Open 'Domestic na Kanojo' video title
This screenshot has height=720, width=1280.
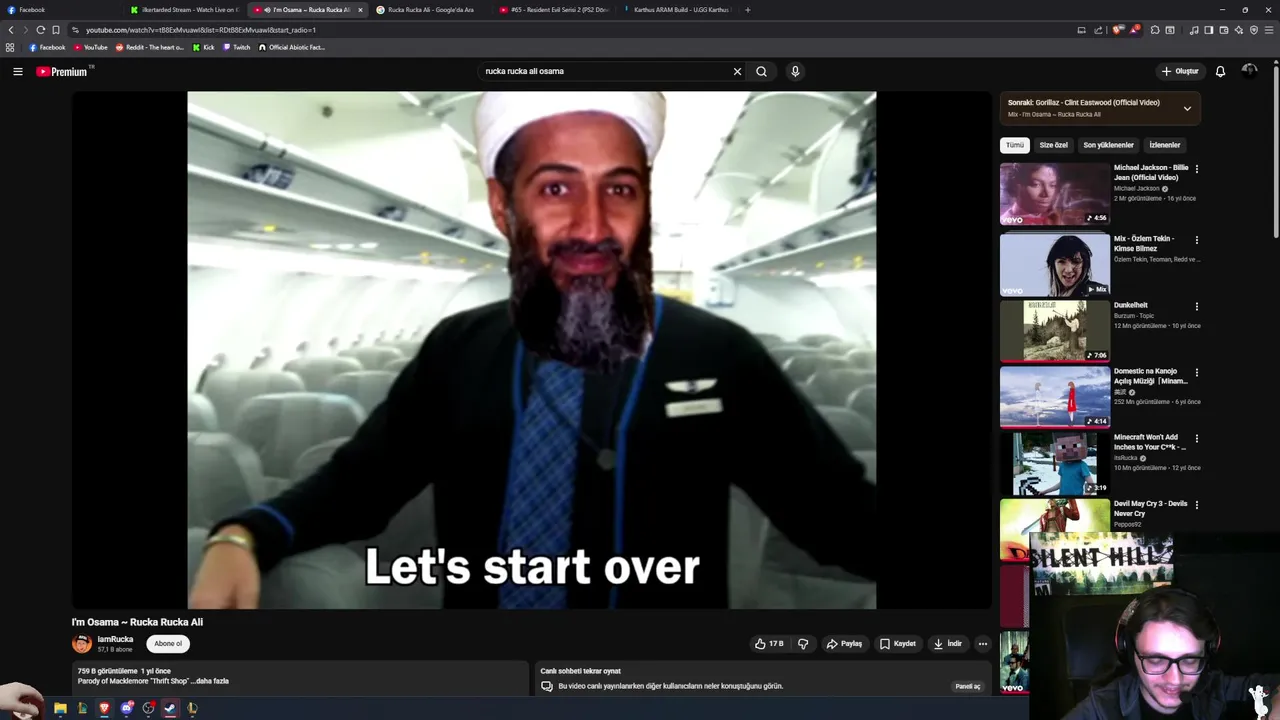coord(1150,376)
